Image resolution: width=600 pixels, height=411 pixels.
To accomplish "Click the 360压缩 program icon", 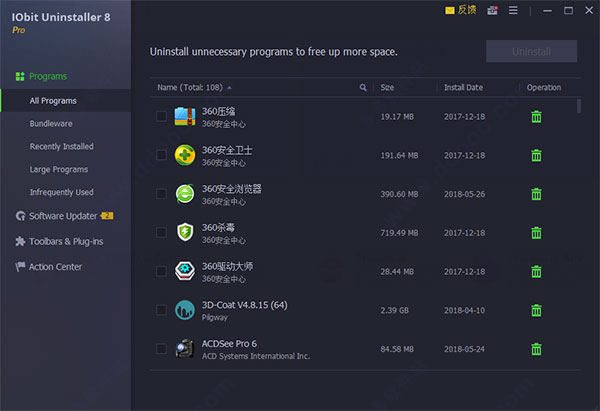I will (x=185, y=116).
